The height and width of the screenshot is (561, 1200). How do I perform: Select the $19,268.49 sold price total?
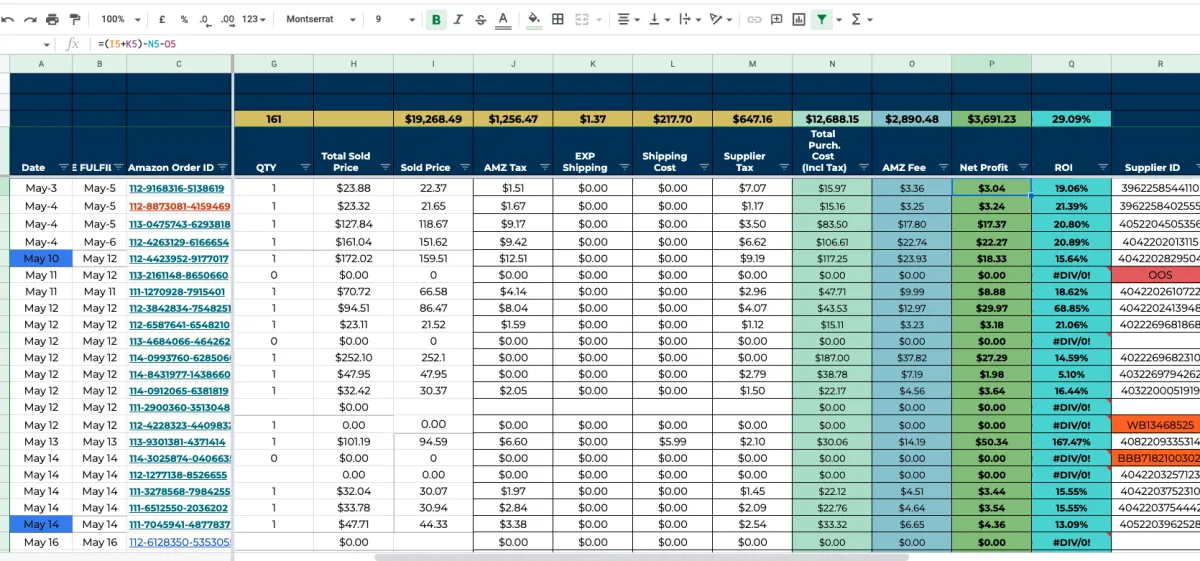pyautogui.click(x=433, y=119)
